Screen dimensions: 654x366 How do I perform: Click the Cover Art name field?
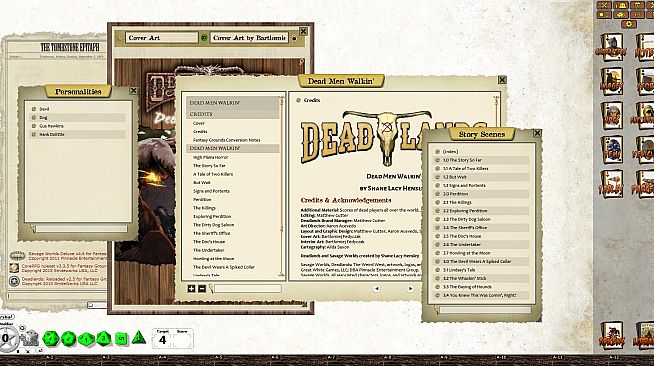(161, 38)
